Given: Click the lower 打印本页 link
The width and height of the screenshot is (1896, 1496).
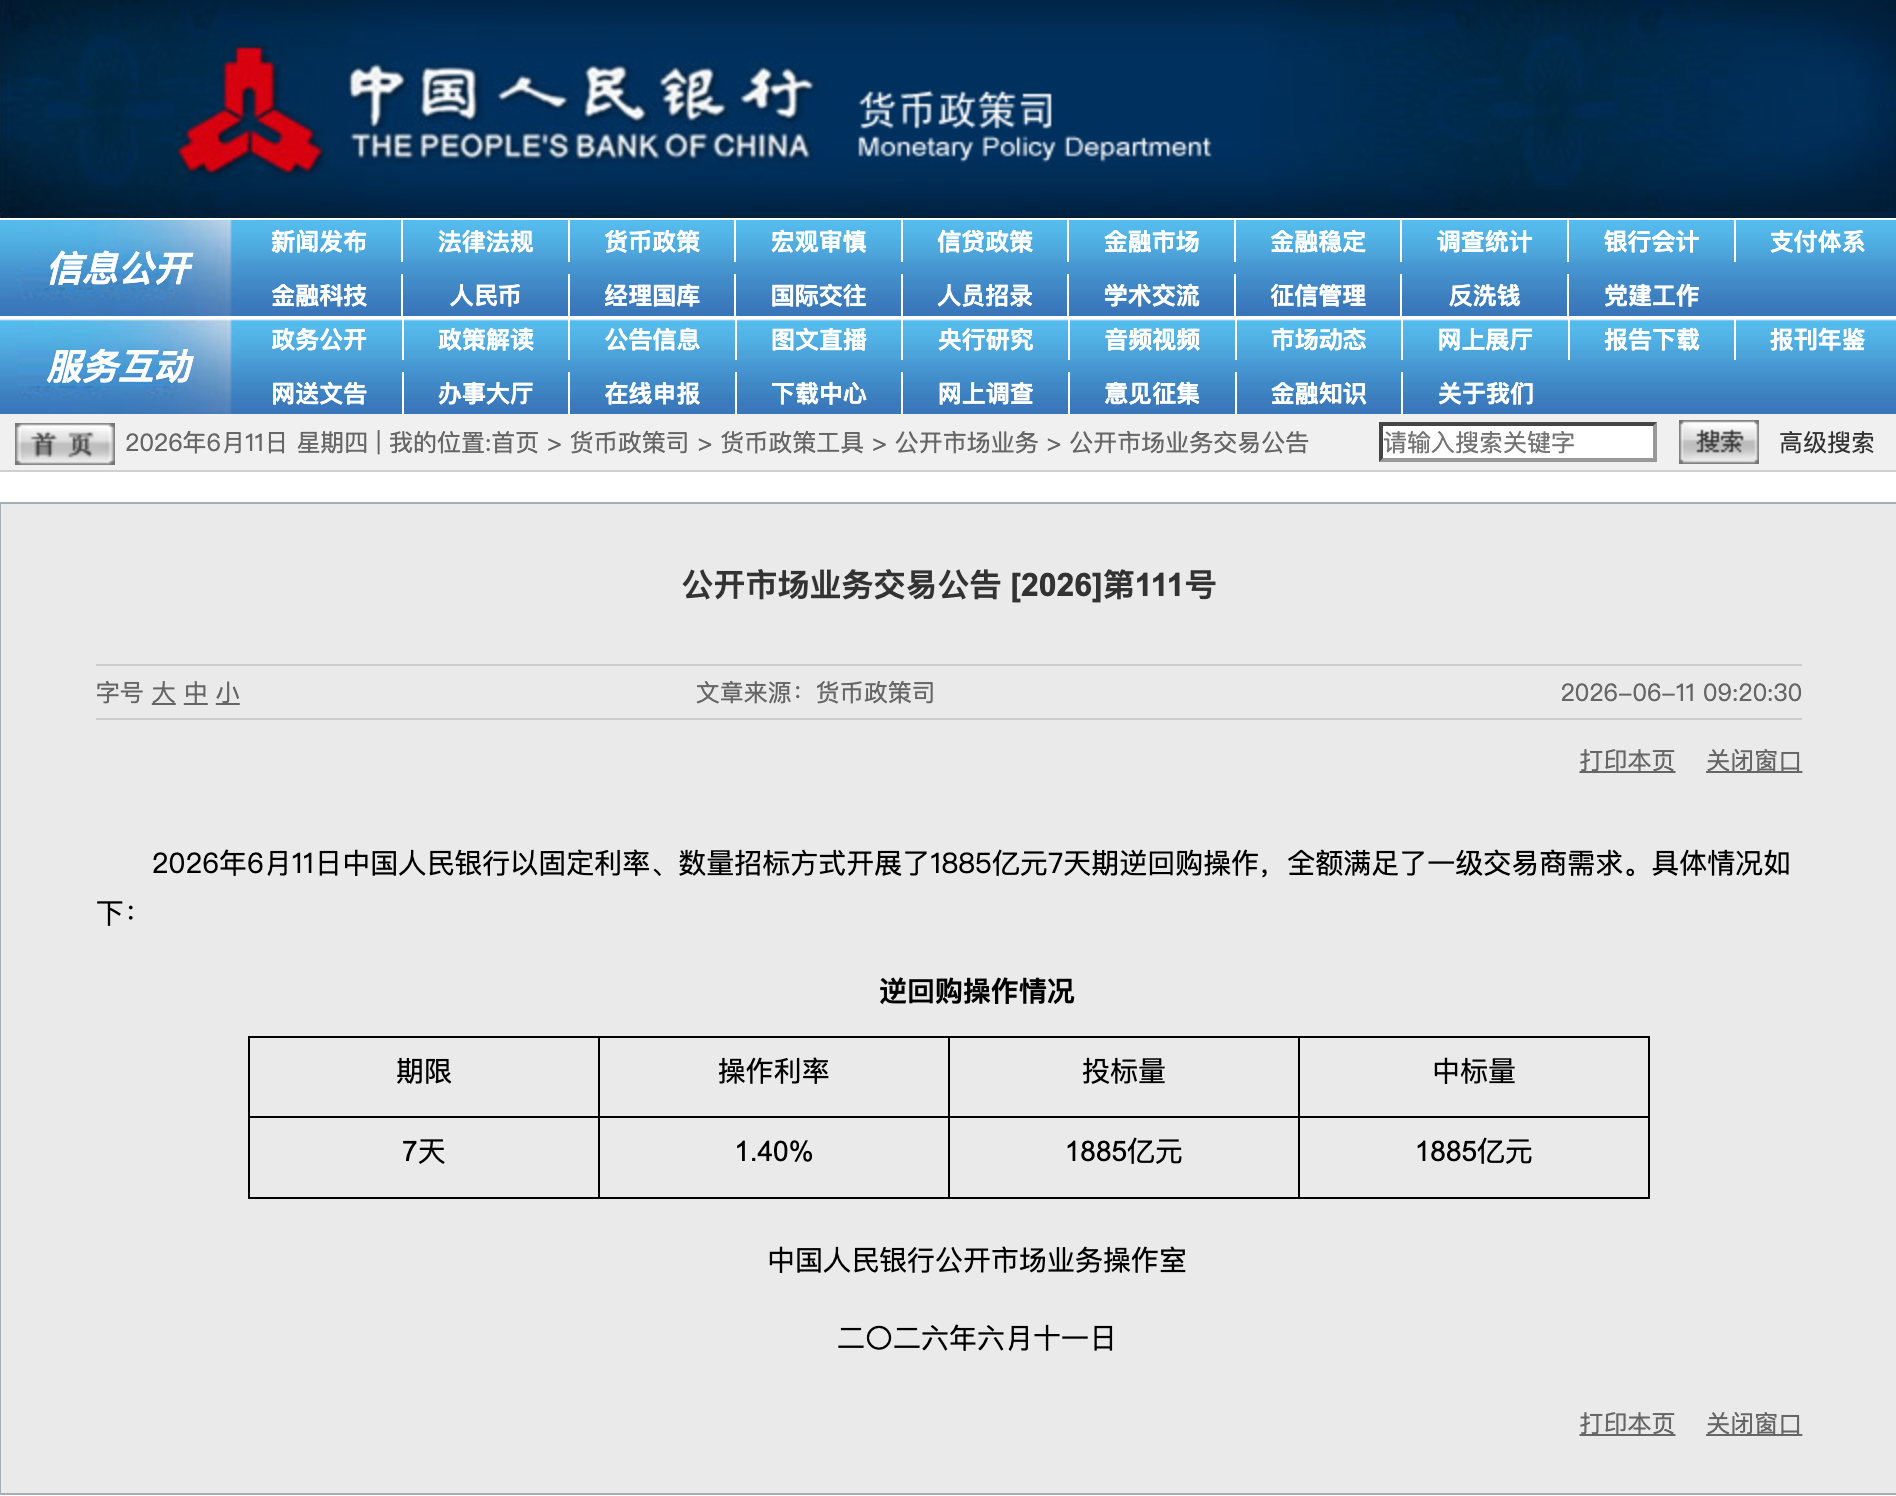Looking at the screenshot, I should click(x=1627, y=1424).
